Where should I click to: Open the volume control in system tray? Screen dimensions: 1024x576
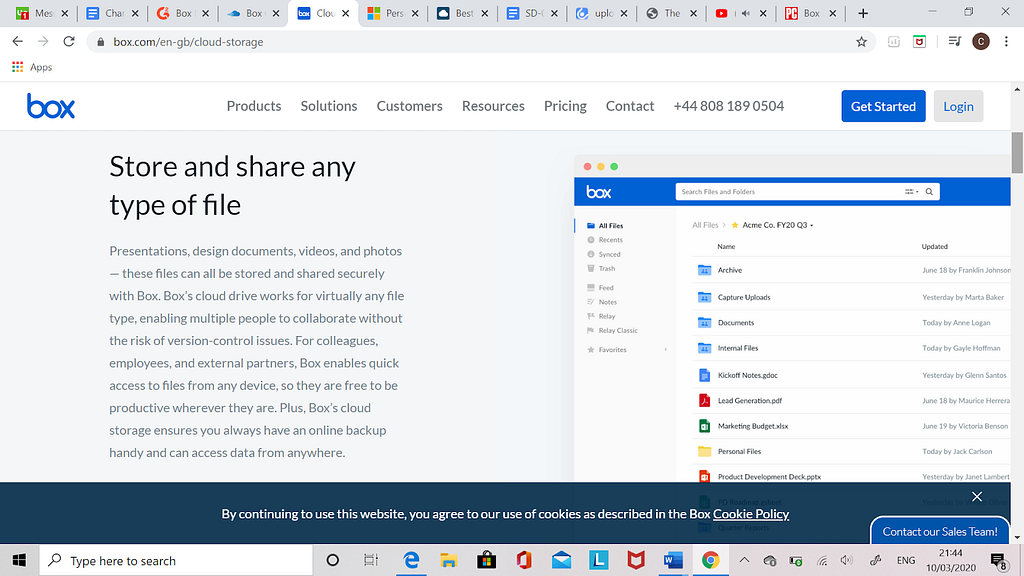(846, 560)
